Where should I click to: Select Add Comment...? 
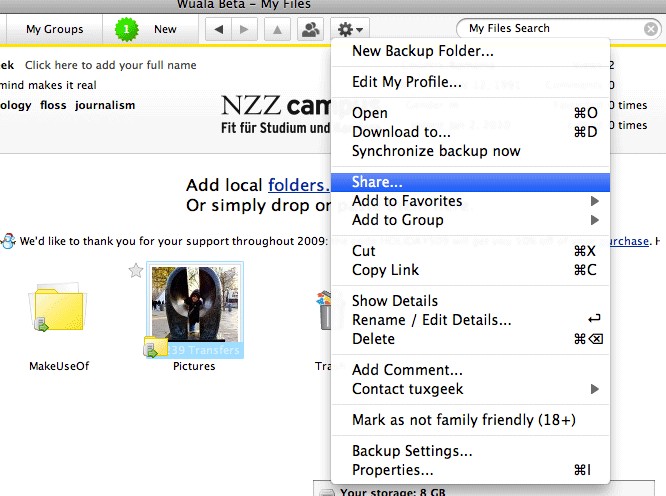470,370
